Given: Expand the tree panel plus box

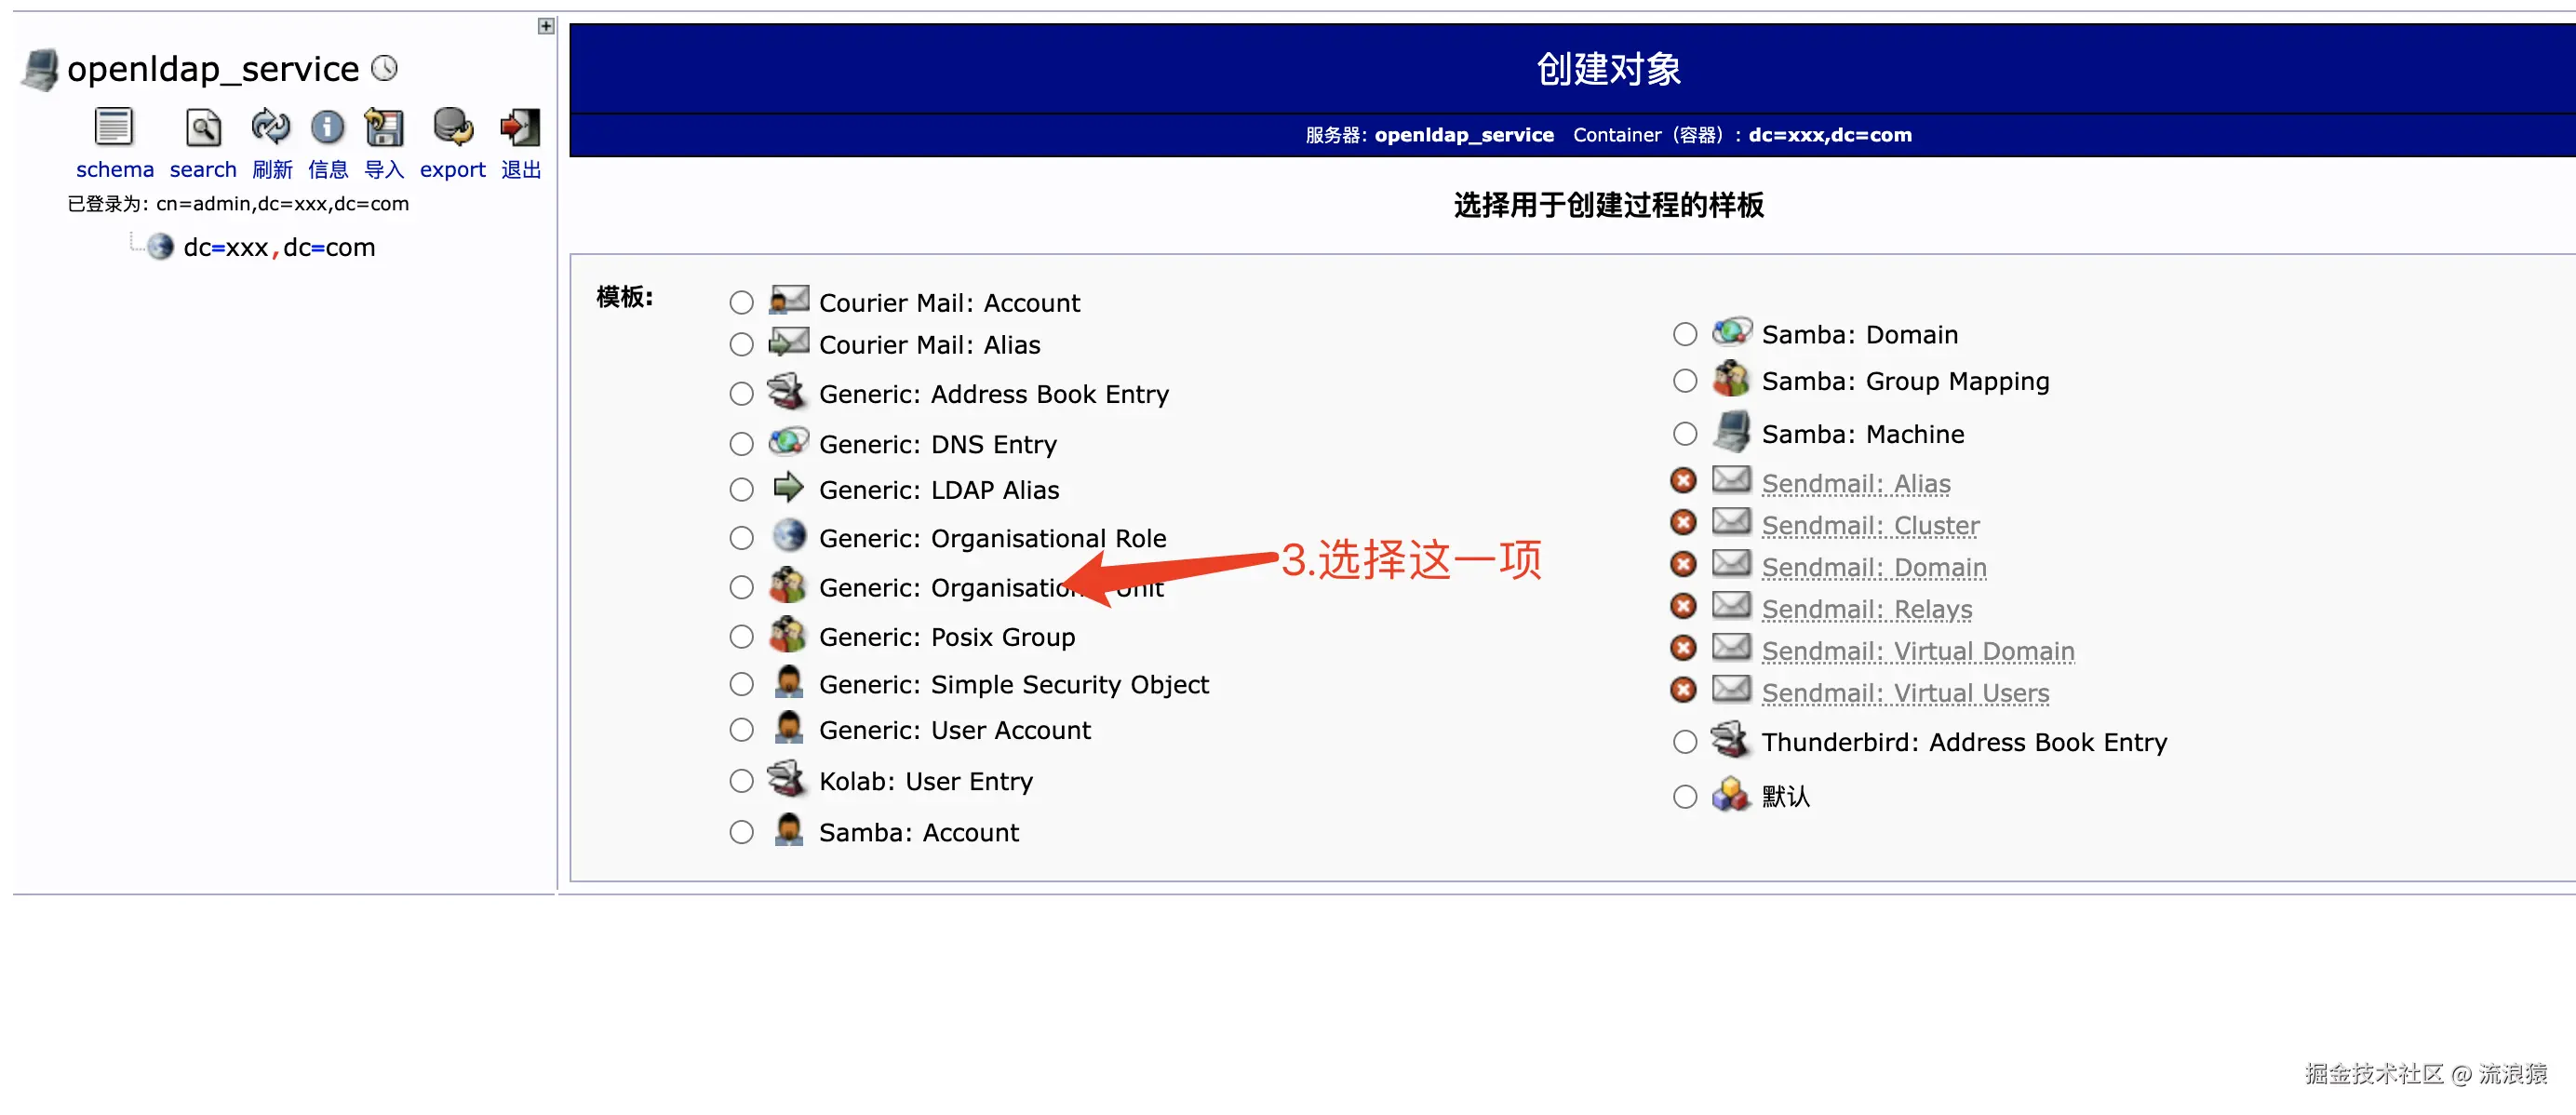Looking at the screenshot, I should coord(546,26).
